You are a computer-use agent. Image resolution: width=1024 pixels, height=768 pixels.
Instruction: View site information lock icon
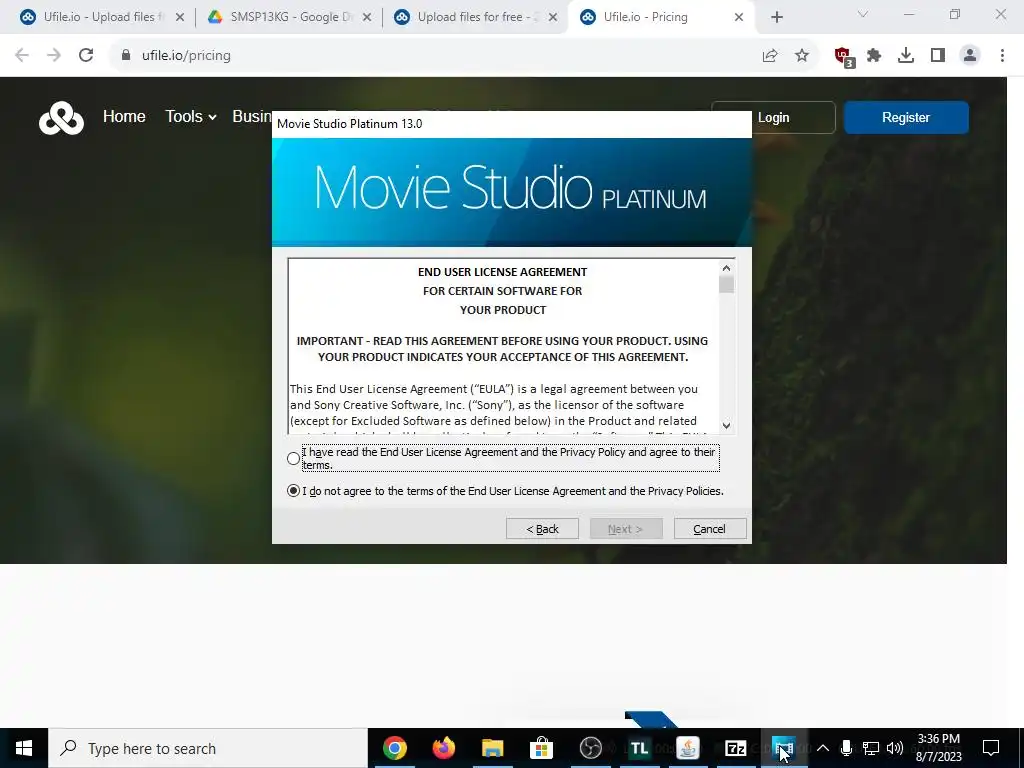coord(126,56)
